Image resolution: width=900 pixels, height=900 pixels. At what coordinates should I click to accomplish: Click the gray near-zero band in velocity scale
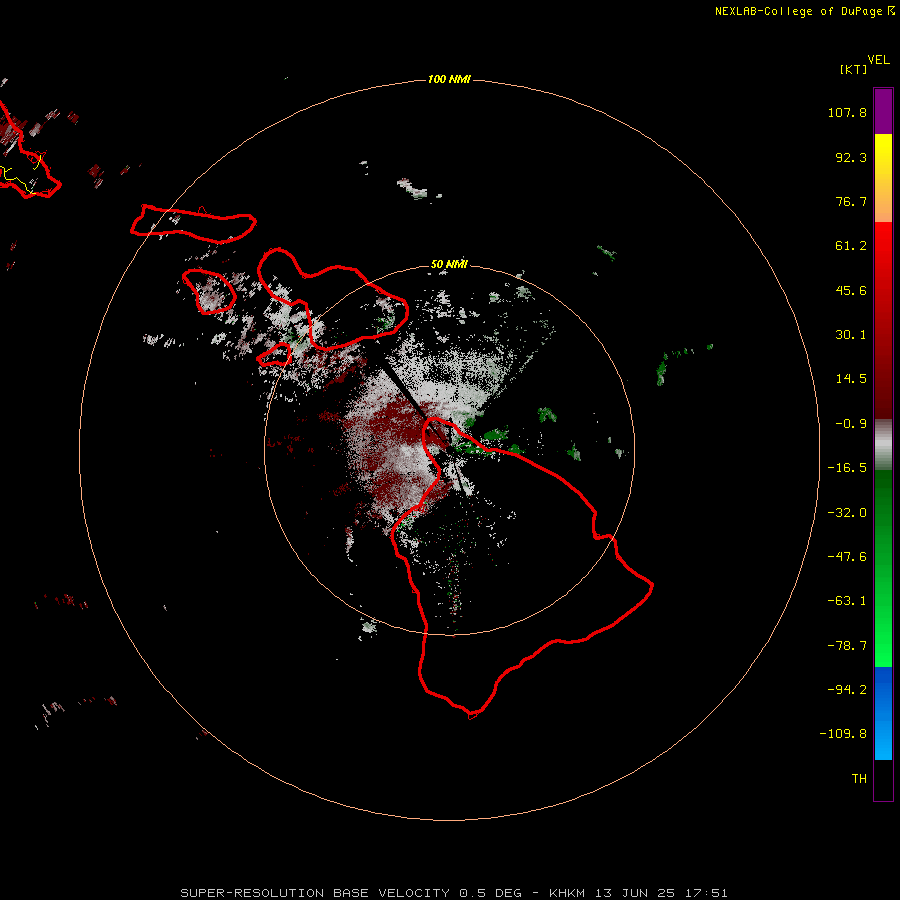[883, 445]
